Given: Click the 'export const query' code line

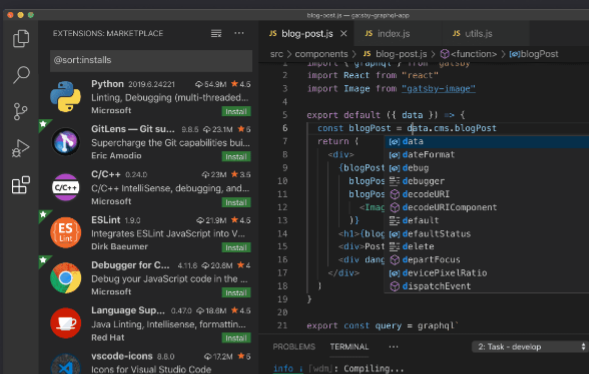Looking at the screenshot, I should click(x=382, y=326).
